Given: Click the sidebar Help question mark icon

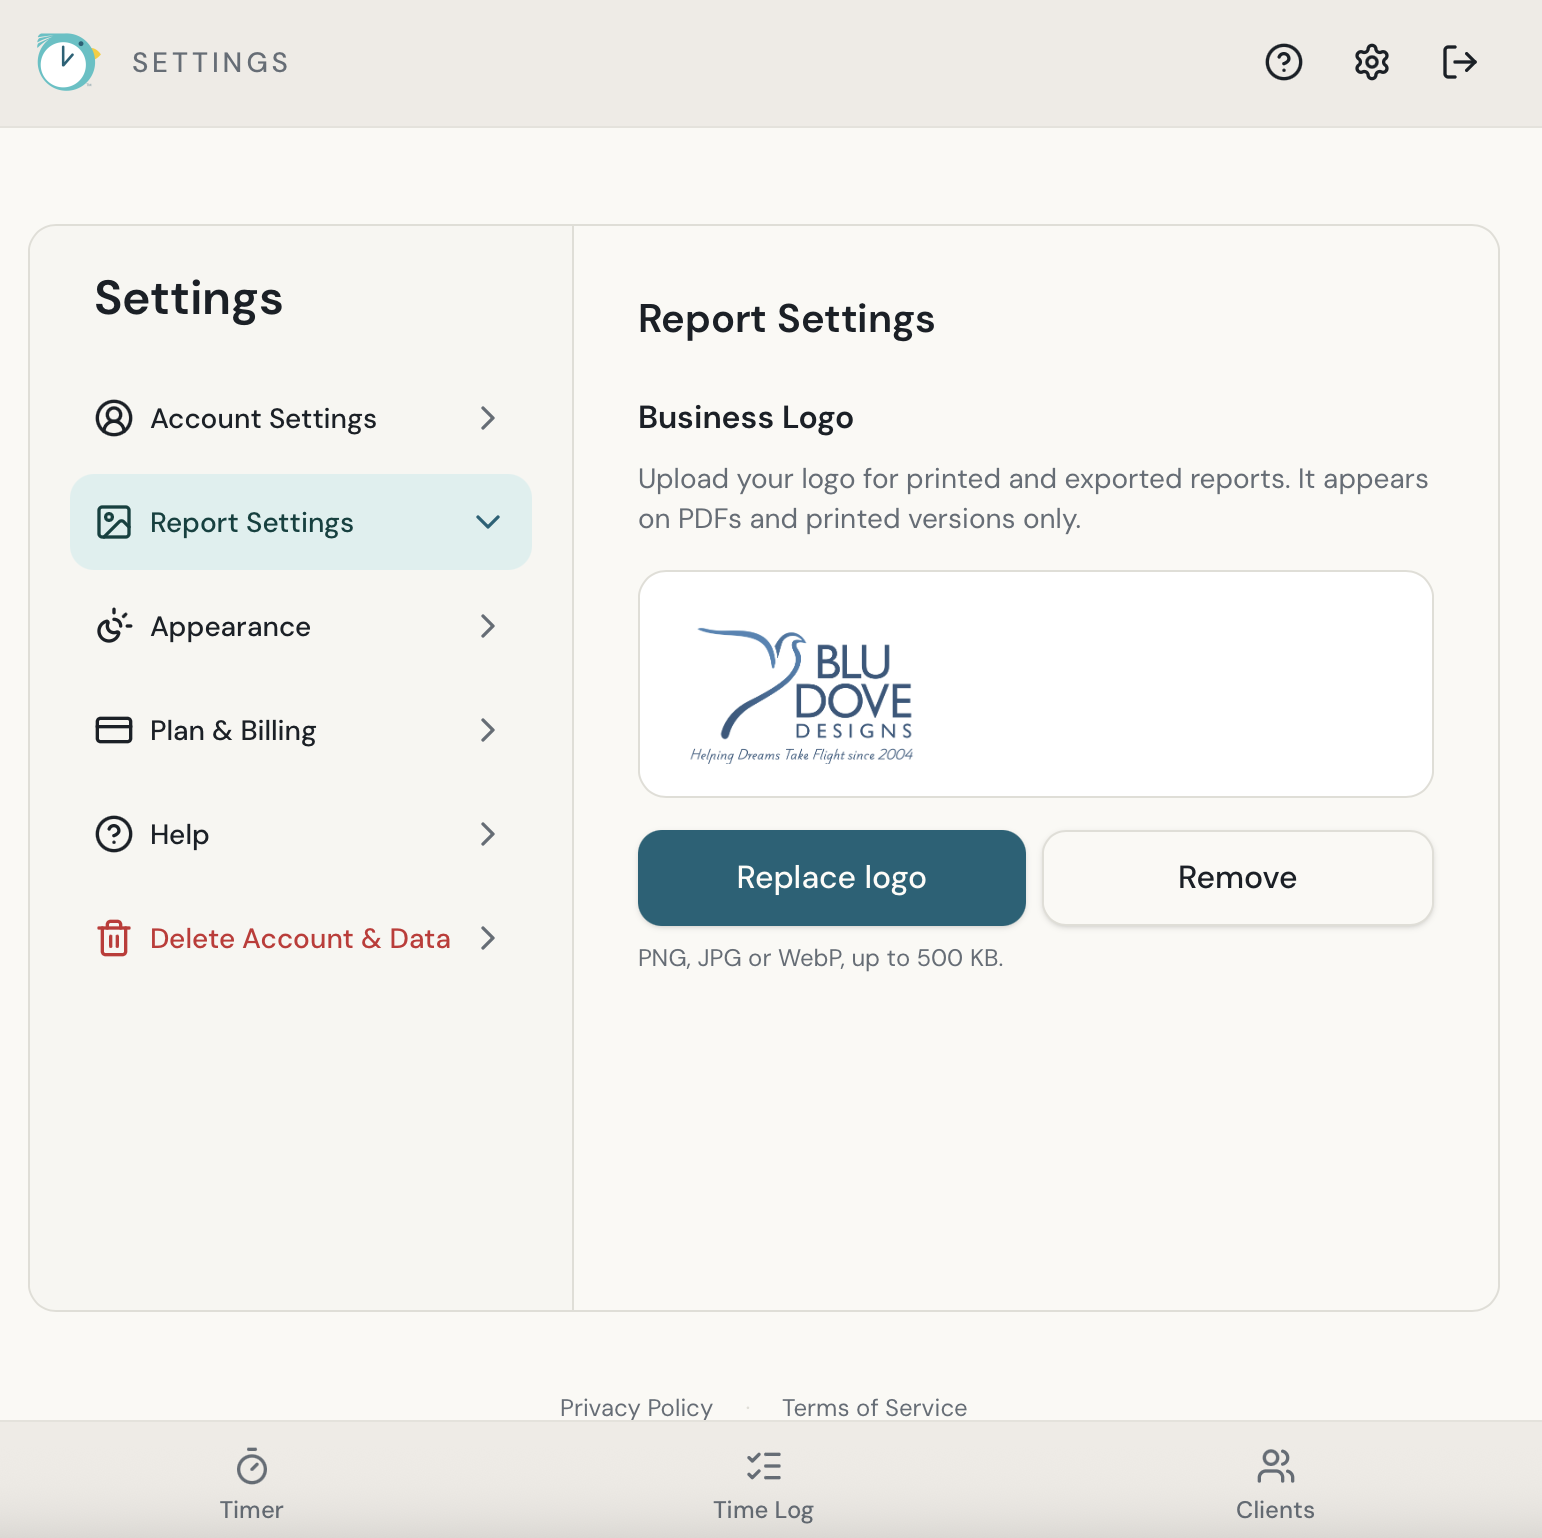Looking at the screenshot, I should pos(114,834).
